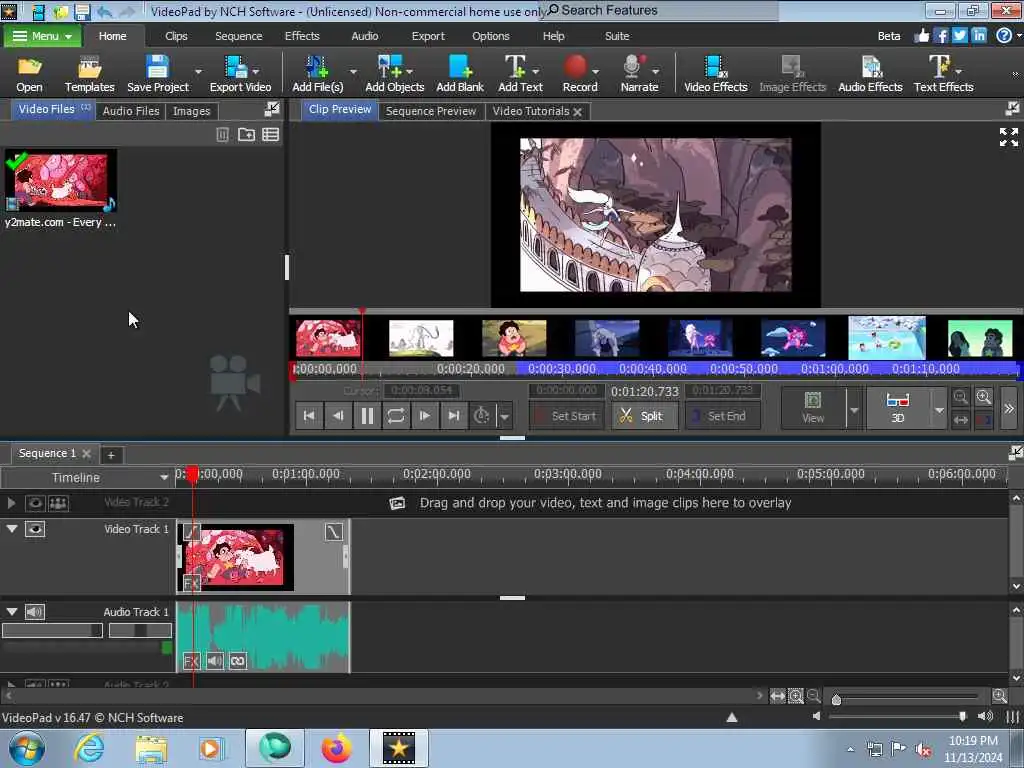Image resolution: width=1024 pixels, height=768 pixels.
Task: Pause the clip preview playback
Action: (x=367, y=416)
